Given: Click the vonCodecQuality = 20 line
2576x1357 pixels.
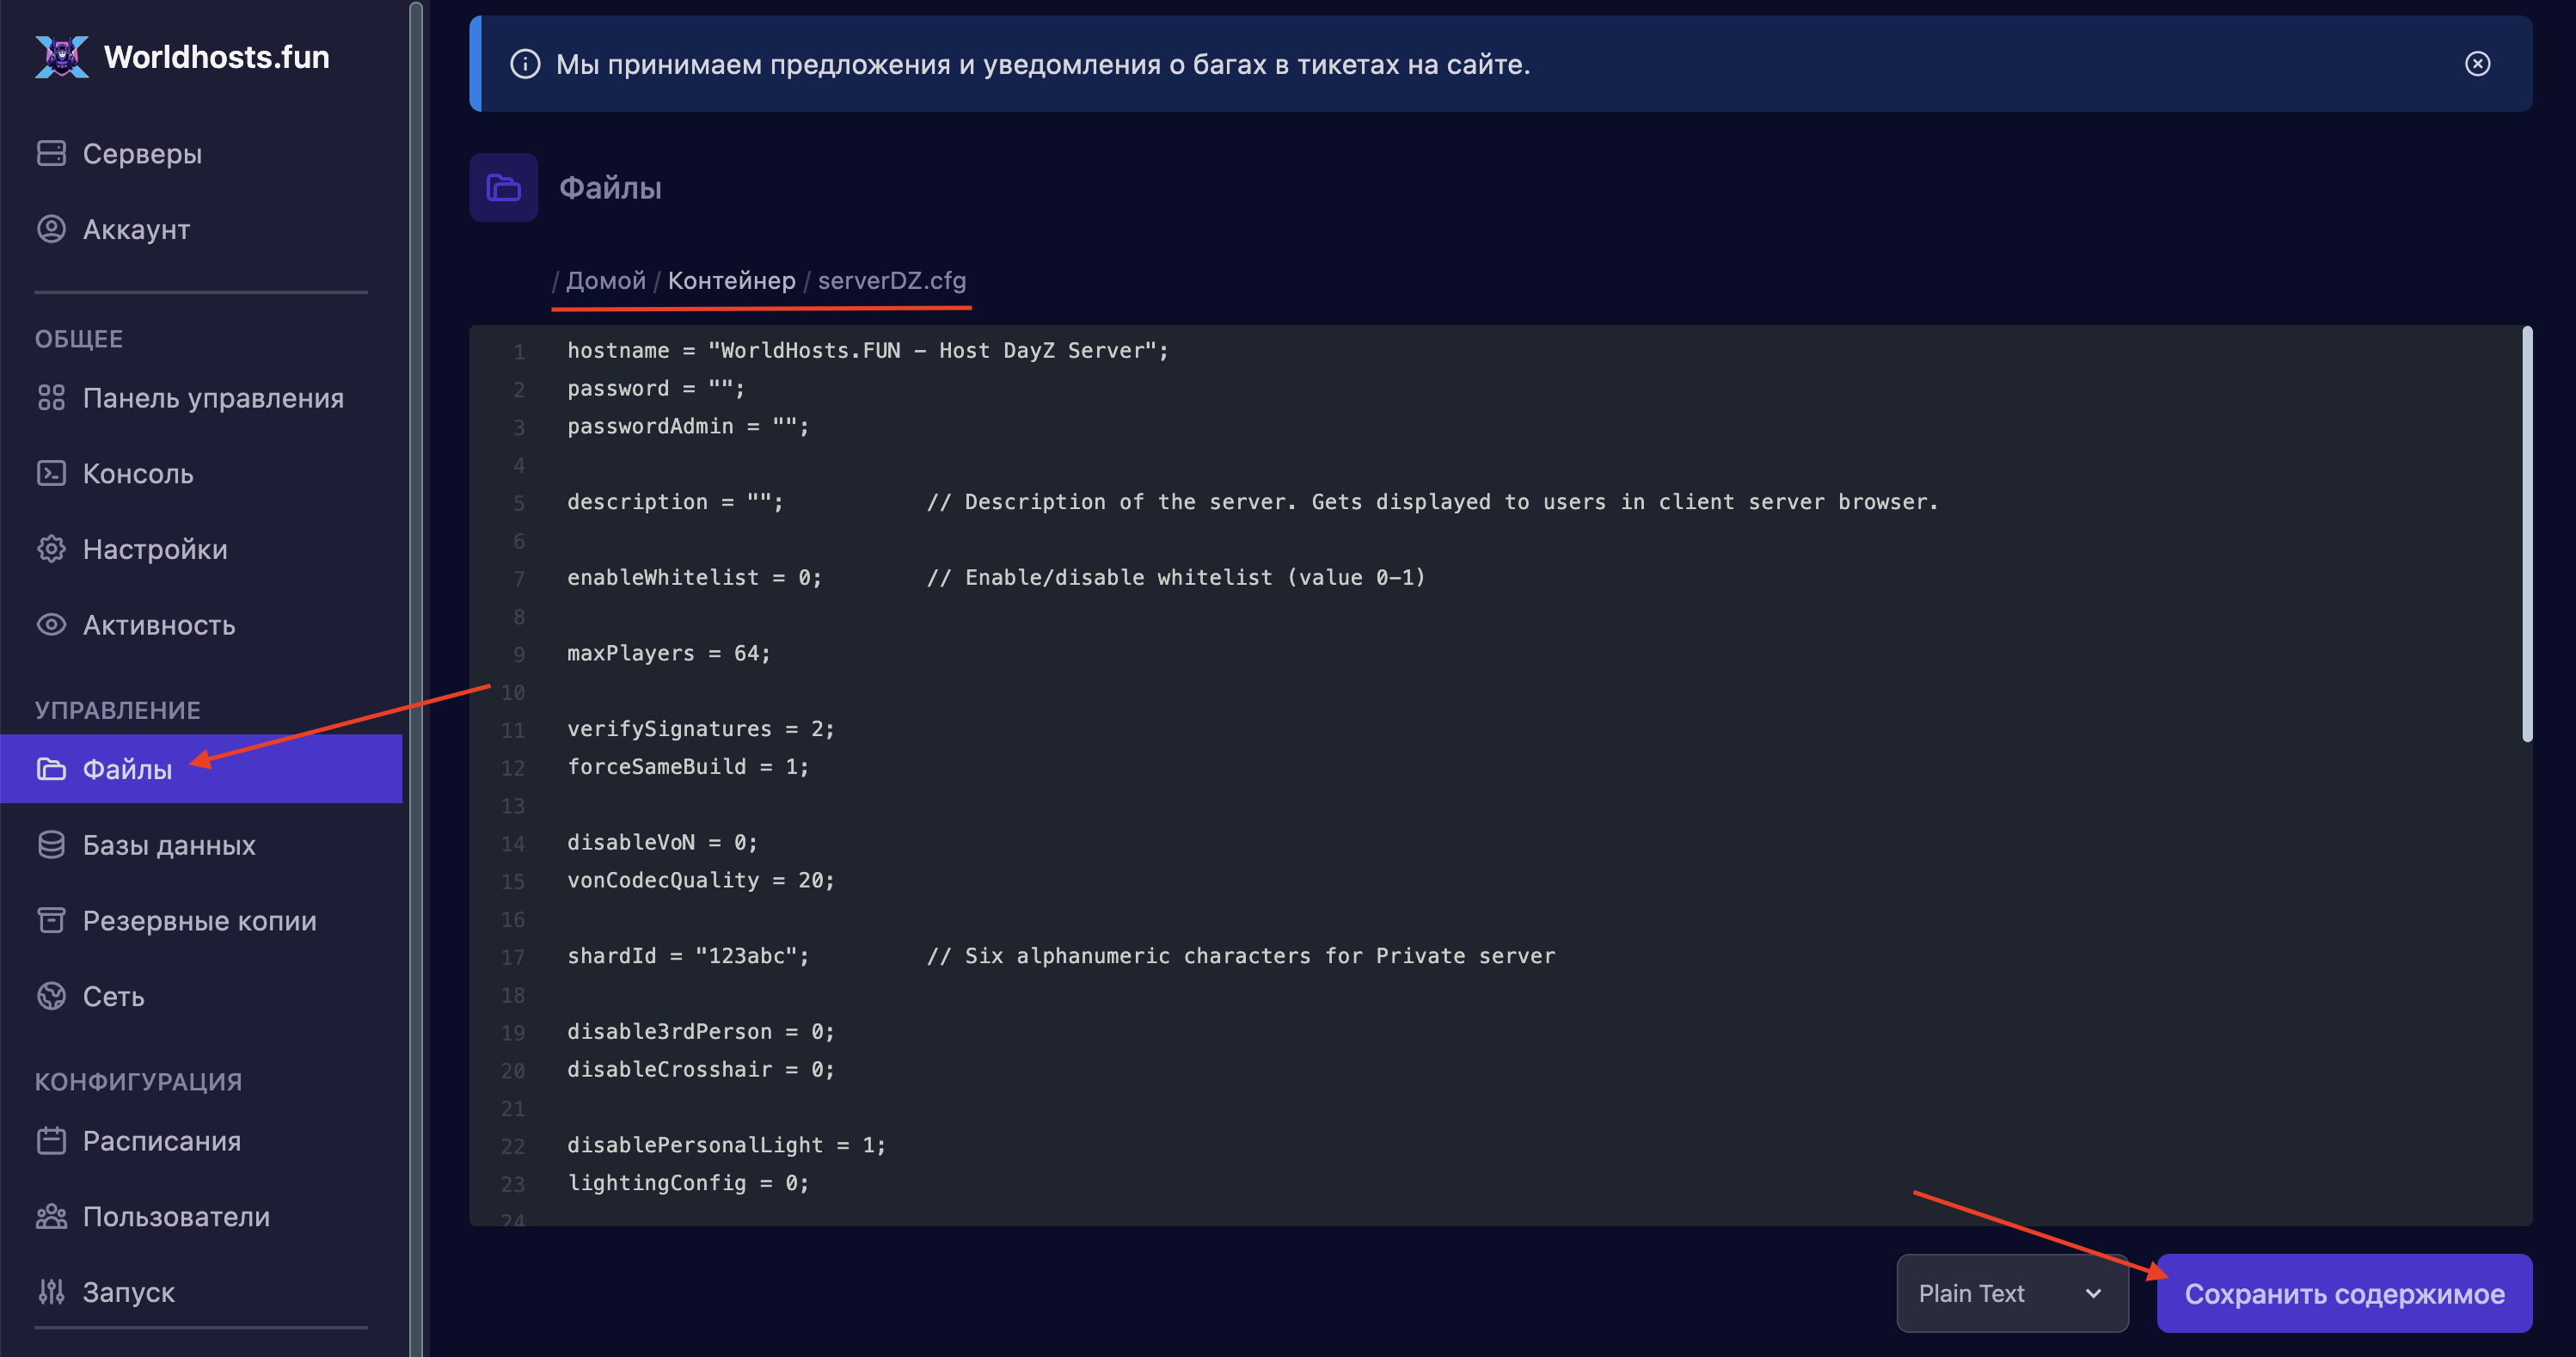Looking at the screenshot, I should pyautogui.click(x=701, y=880).
